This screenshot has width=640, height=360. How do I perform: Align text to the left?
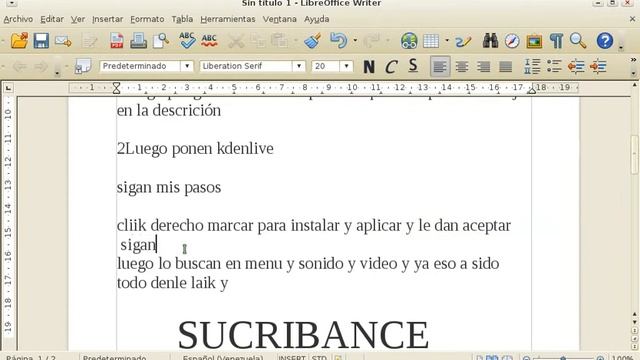(x=440, y=66)
